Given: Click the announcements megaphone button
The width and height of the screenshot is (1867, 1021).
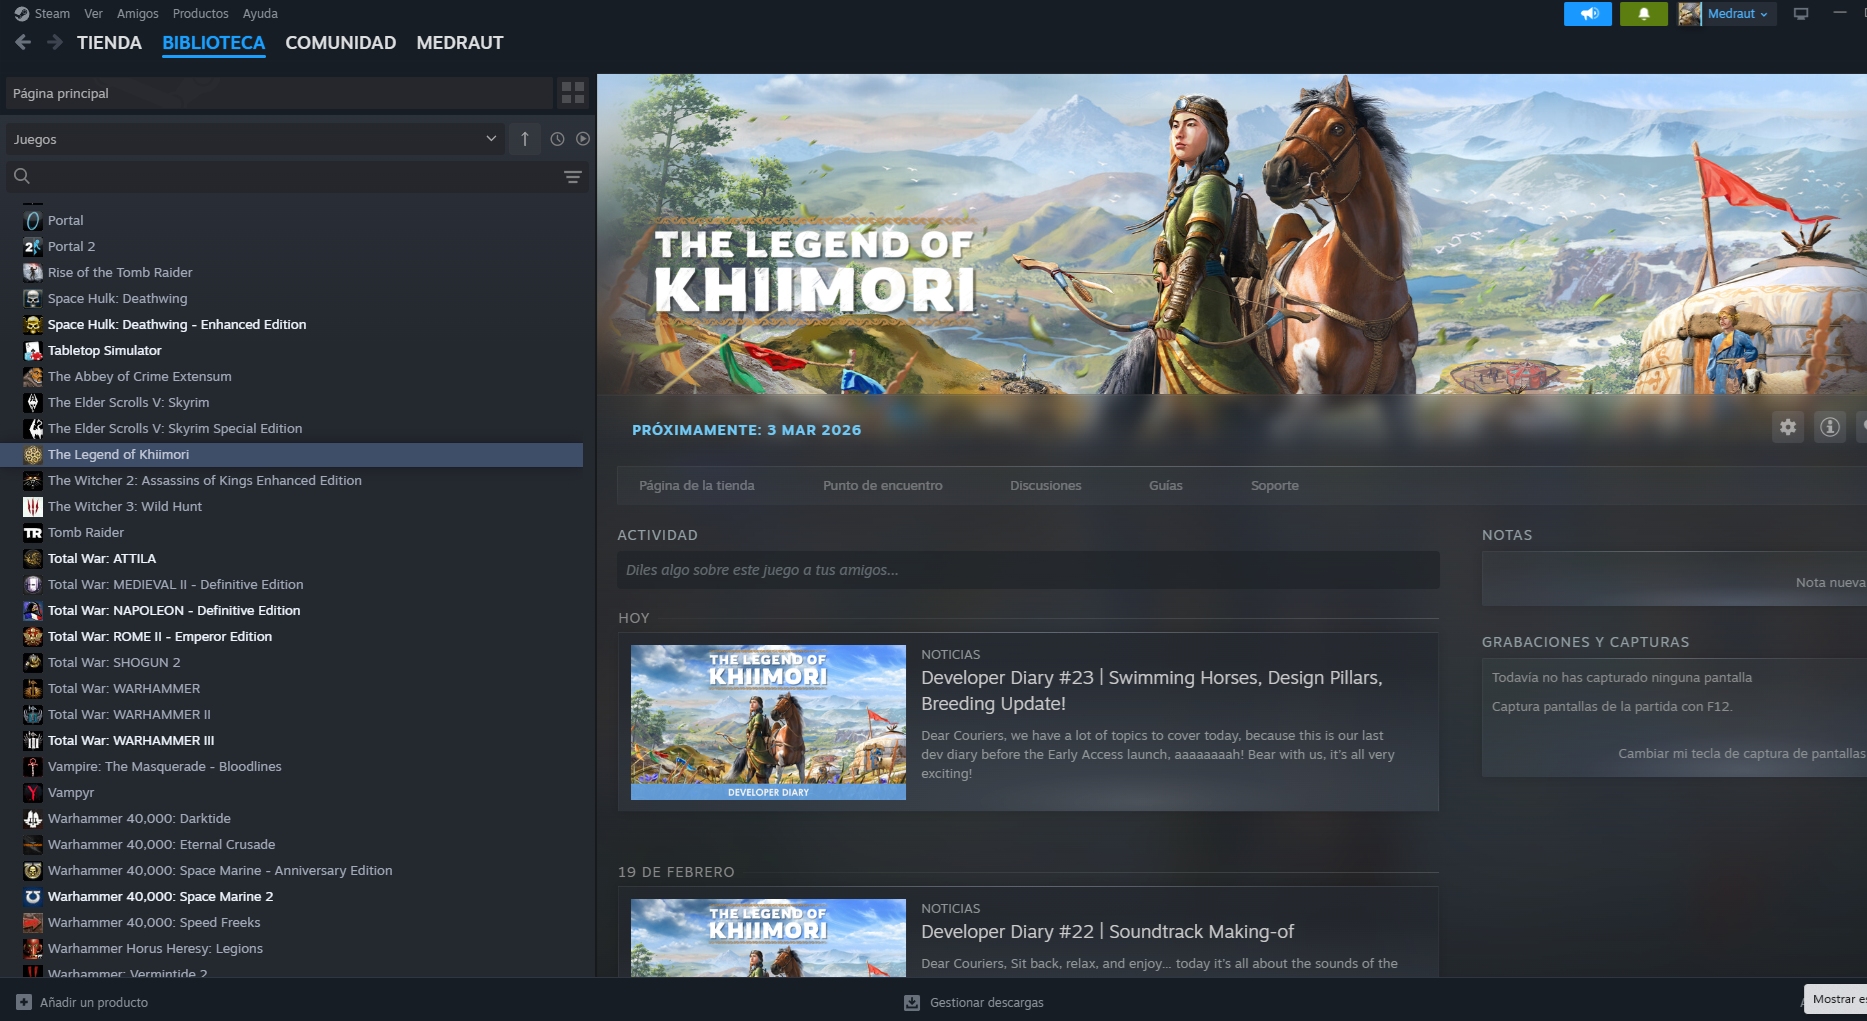Looking at the screenshot, I should [1588, 14].
